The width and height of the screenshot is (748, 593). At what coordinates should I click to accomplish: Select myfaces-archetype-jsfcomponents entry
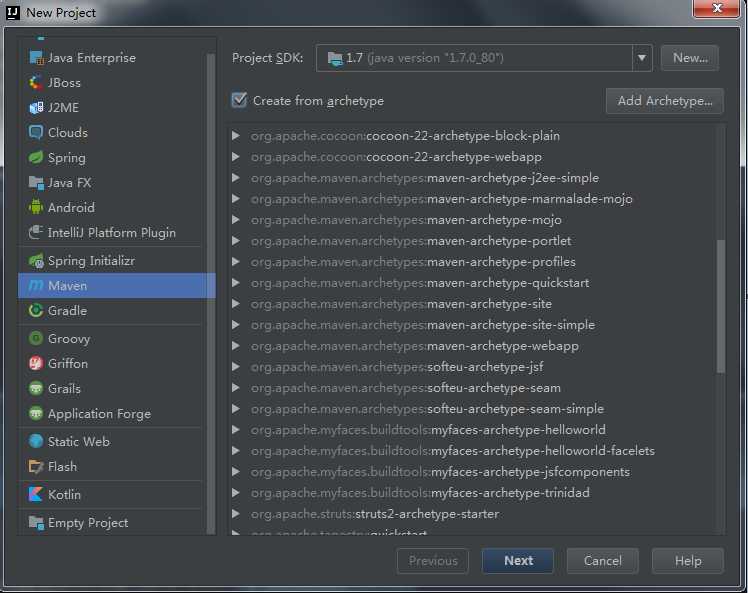click(440, 472)
